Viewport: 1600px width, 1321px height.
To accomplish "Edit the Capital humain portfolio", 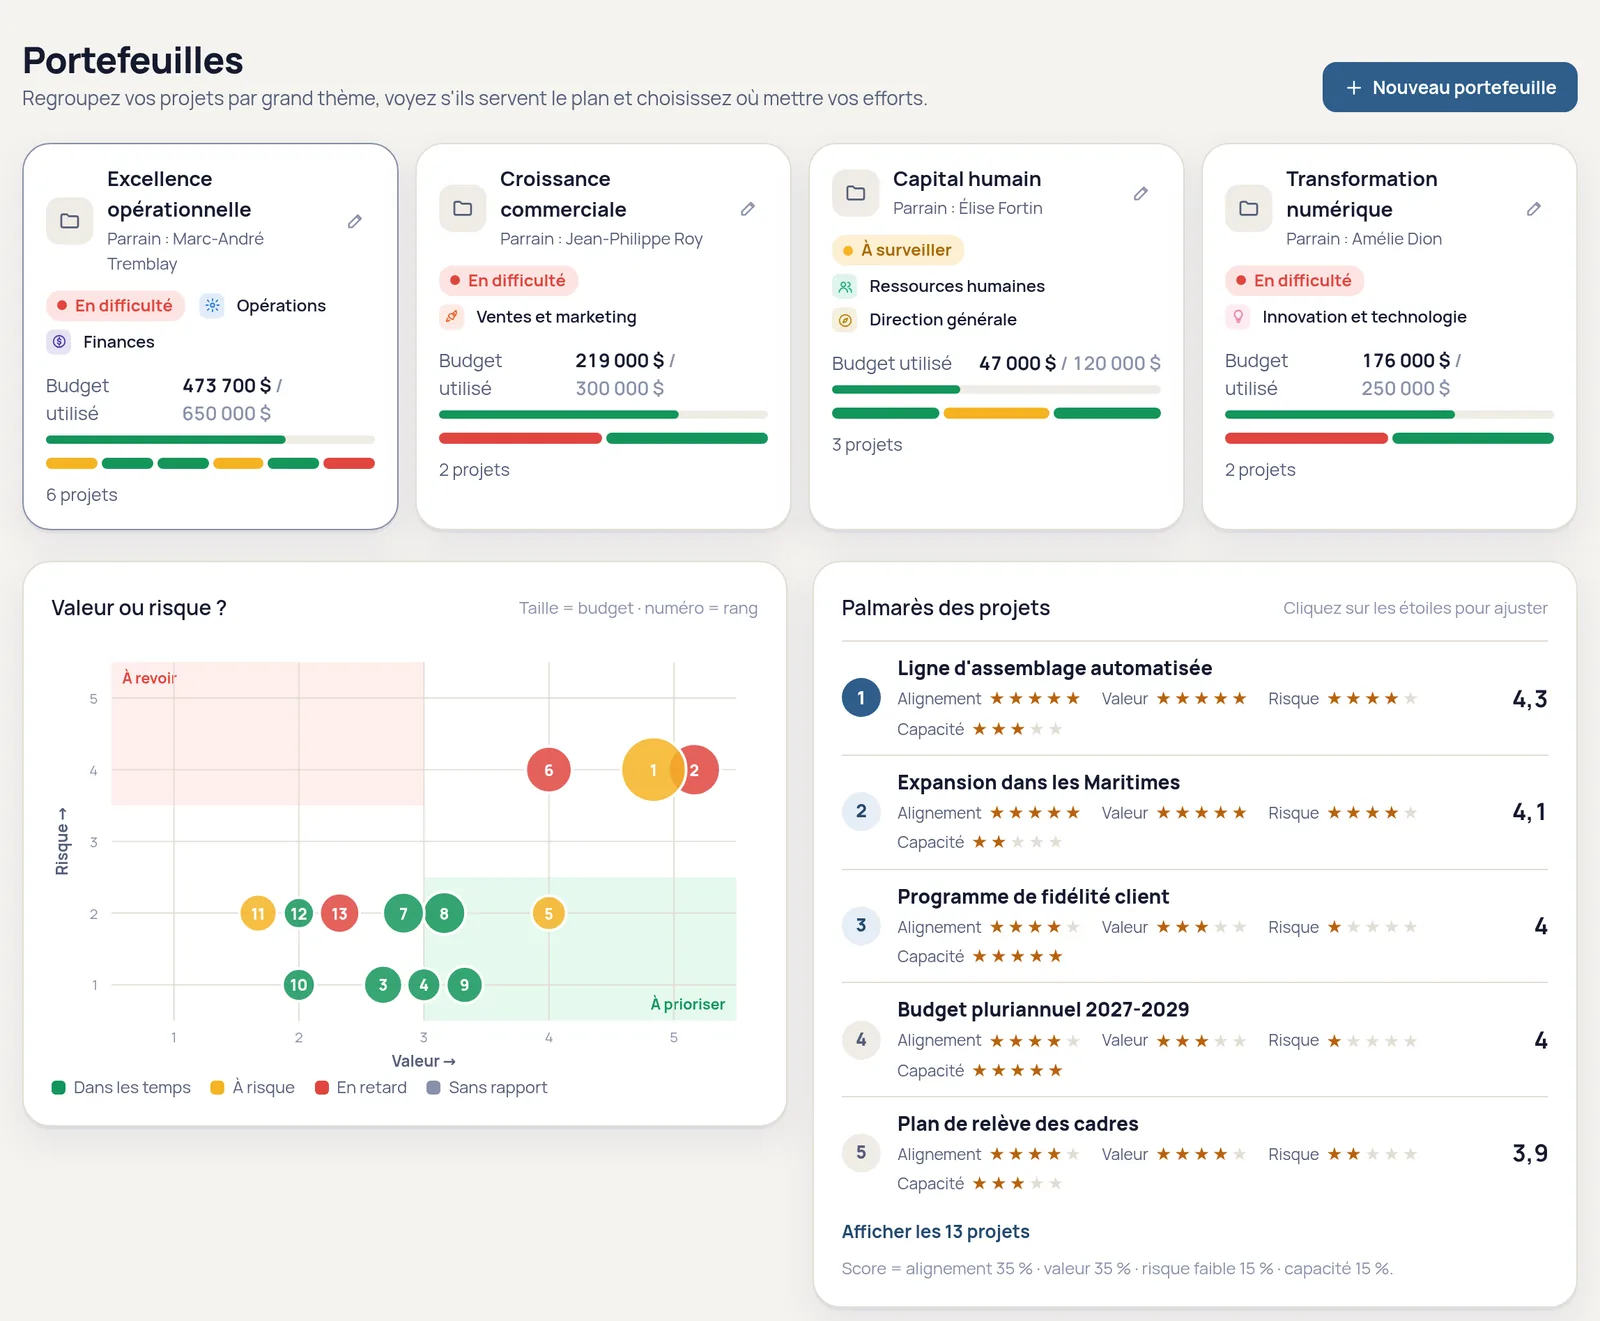I will (x=1141, y=193).
